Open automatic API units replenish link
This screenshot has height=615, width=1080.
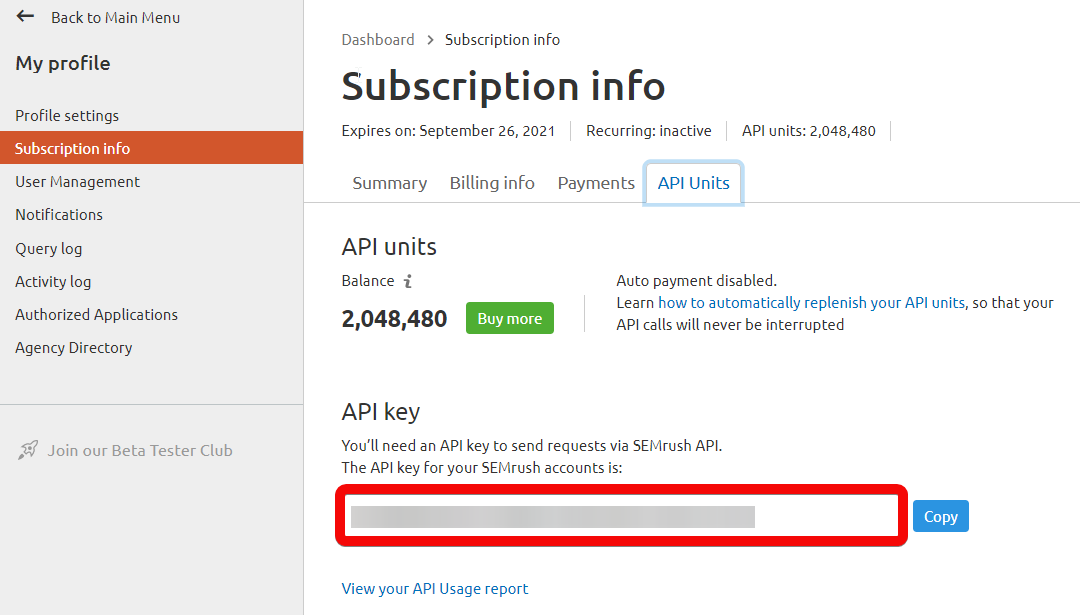click(x=811, y=303)
